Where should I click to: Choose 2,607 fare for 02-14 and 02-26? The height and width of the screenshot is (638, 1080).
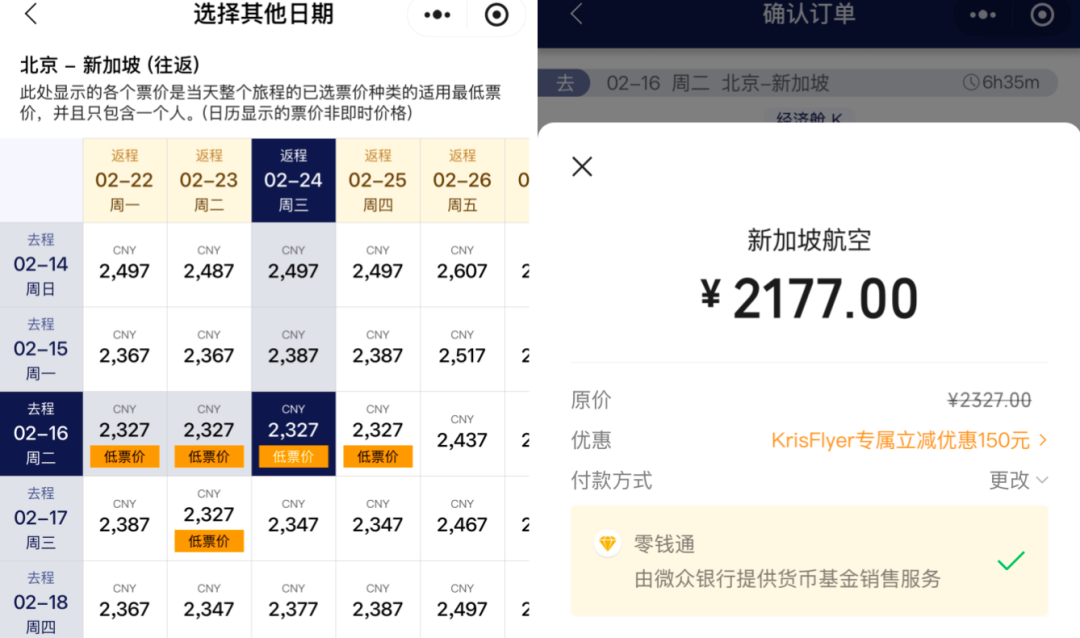pos(462,265)
